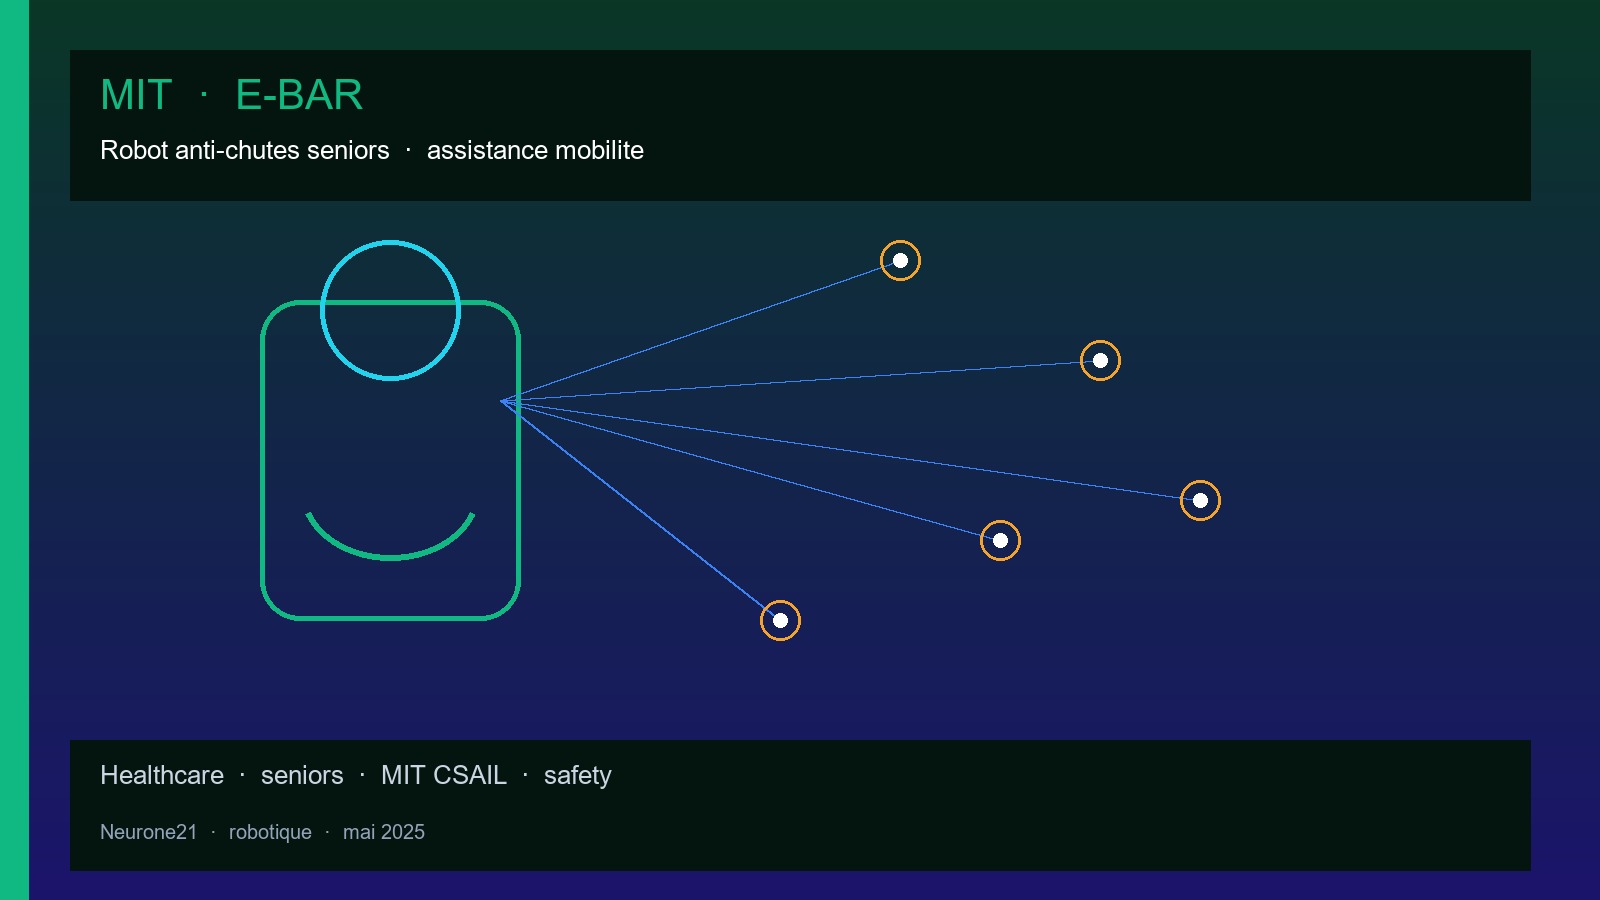Click the MIT CSAIL tag
The image size is (1600, 900).
coord(444,775)
